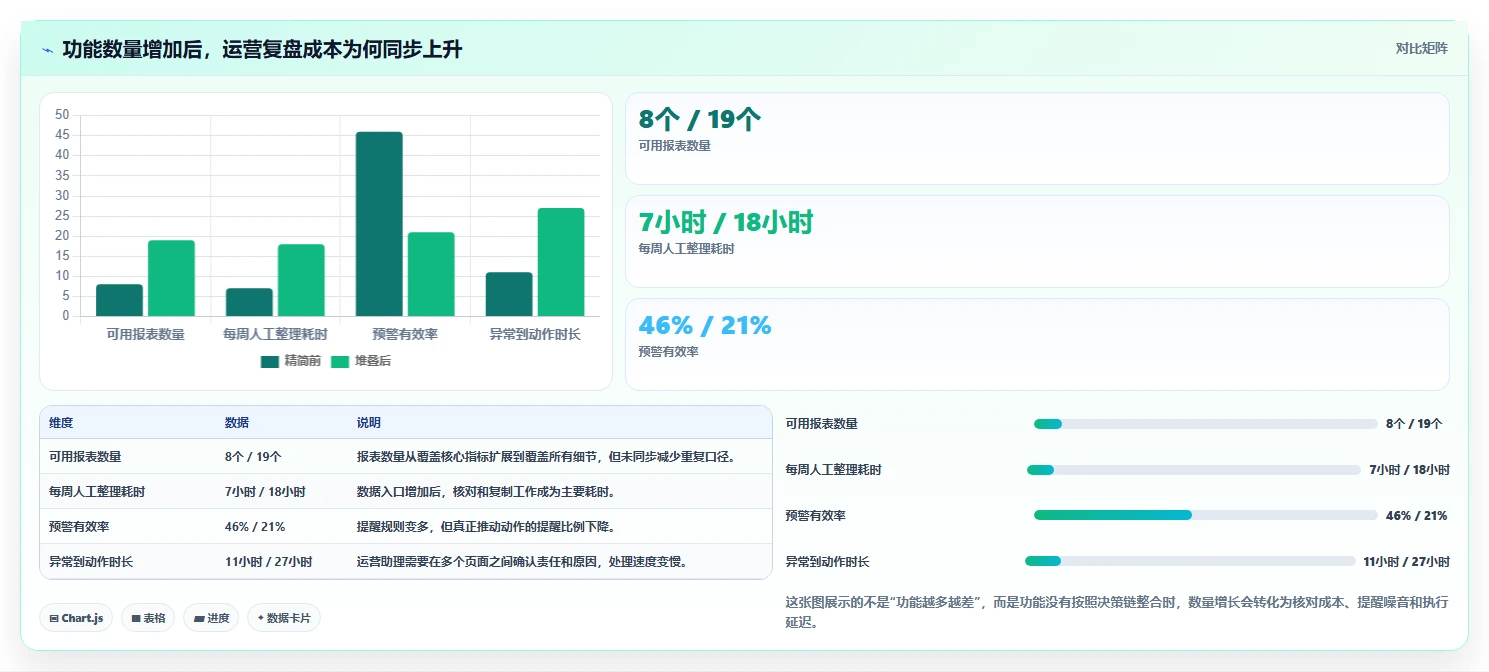
Task: Click the 进度 tag chip
Action: coord(211,618)
